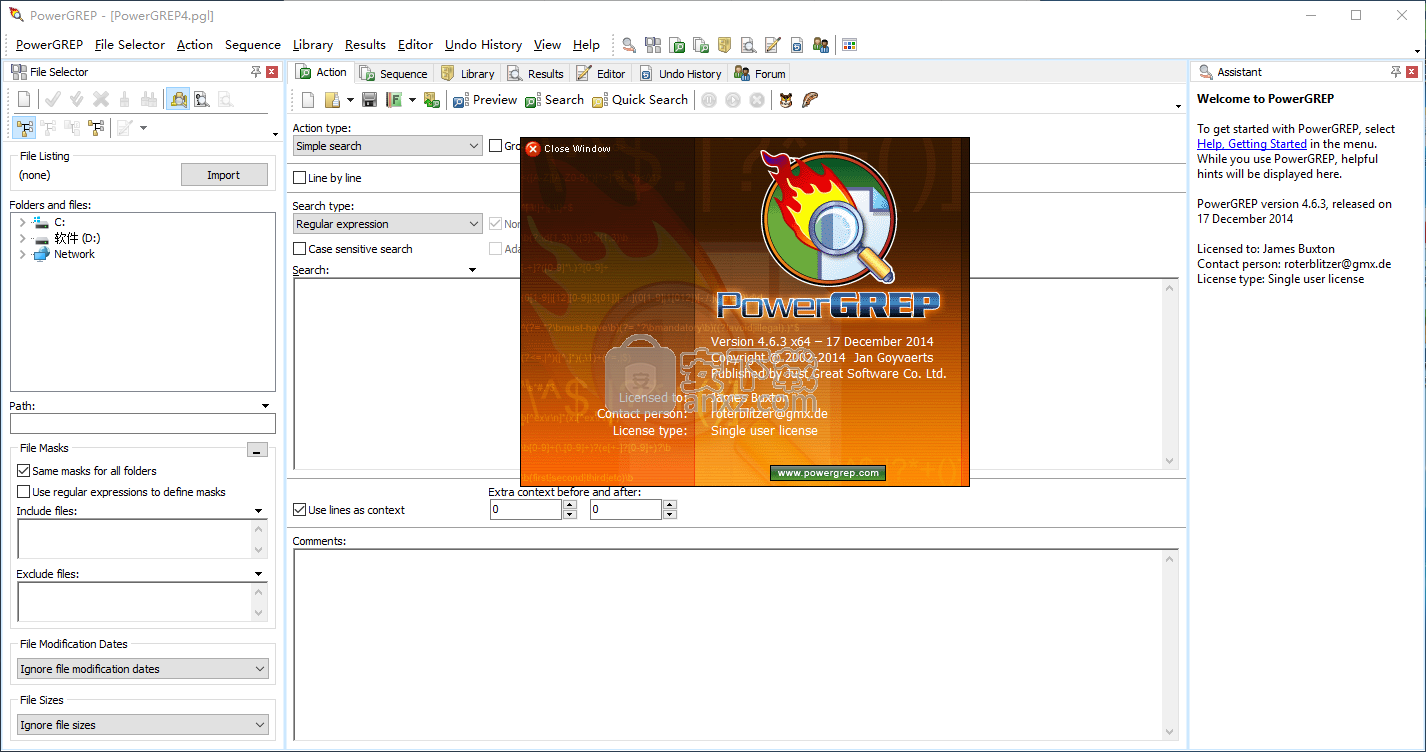Click the Action panel icon in top toolbar
Image resolution: width=1426 pixels, height=752 pixels.
point(677,45)
